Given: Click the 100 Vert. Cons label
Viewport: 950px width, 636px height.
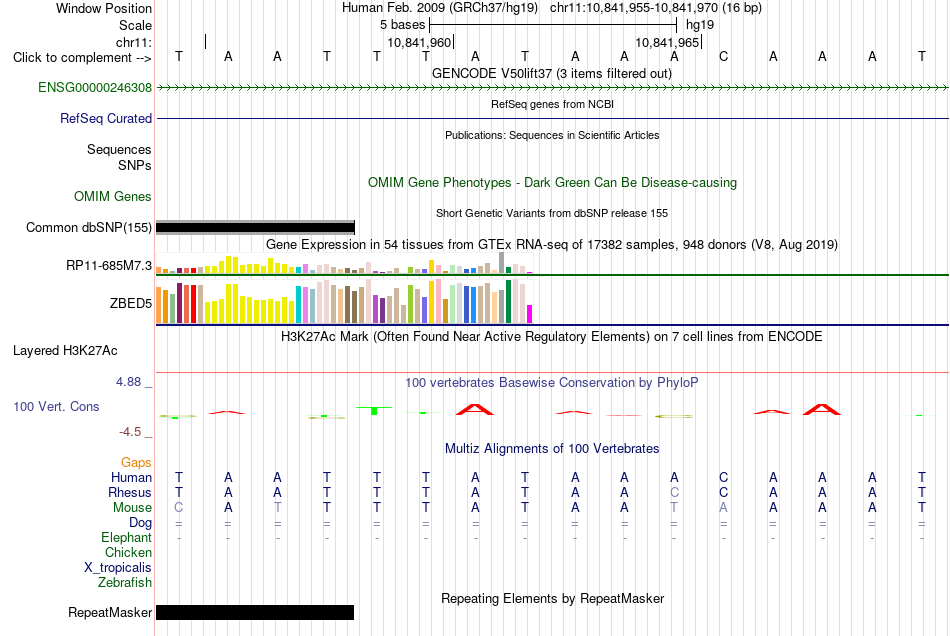Looking at the screenshot, I should tap(56, 406).
